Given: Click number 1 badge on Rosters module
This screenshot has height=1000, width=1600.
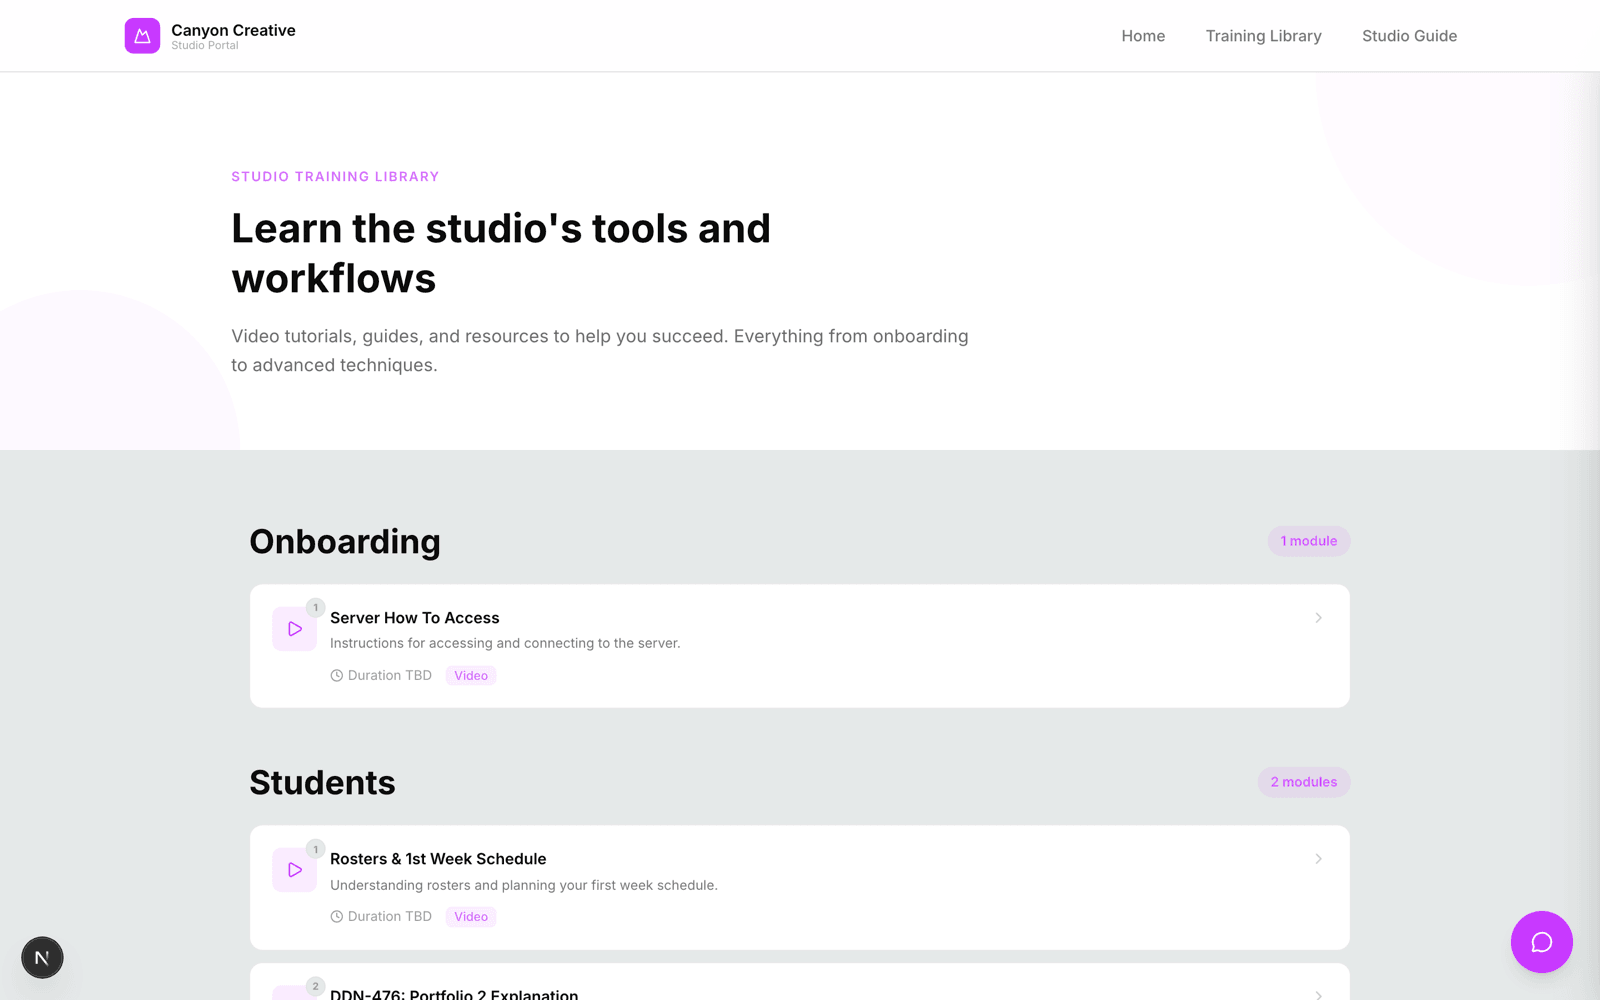Looking at the screenshot, I should [315, 850].
